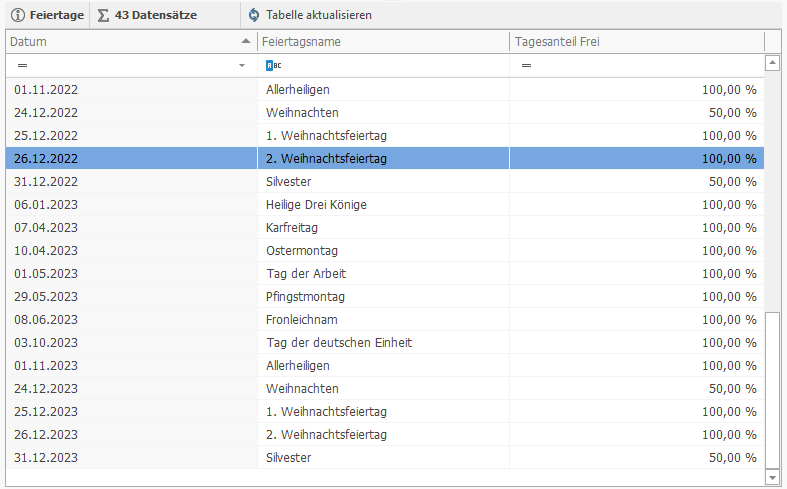
Task: Click the scrollbar down arrow
Action: click(772, 476)
